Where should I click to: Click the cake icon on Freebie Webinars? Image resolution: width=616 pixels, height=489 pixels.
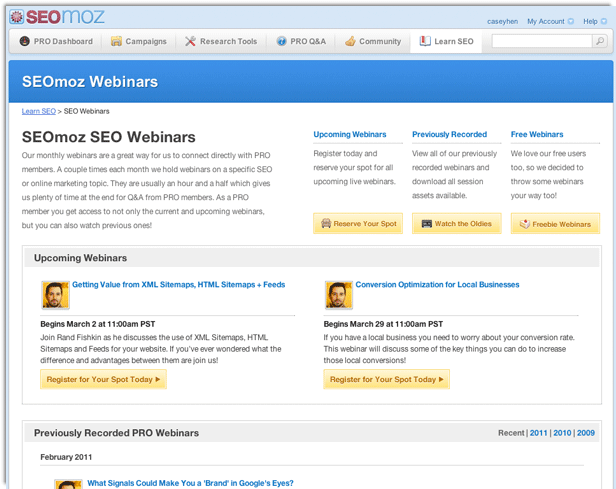pyautogui.click(x=524, y=223)
